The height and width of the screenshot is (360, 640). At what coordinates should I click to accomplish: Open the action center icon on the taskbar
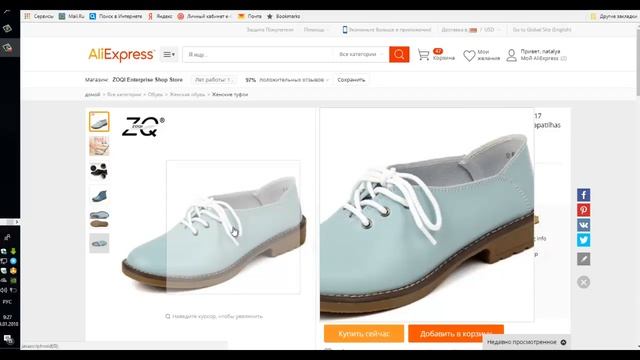pos(8,338)
